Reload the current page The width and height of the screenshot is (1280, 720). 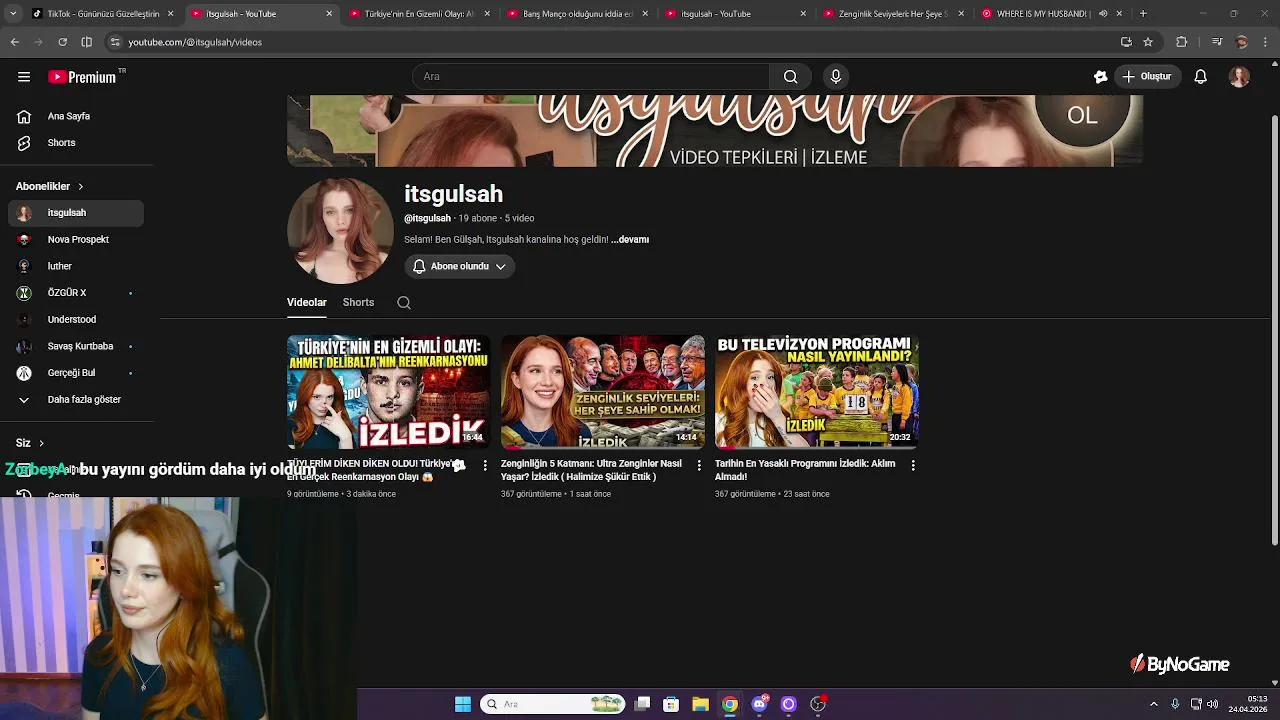(62, 42)
